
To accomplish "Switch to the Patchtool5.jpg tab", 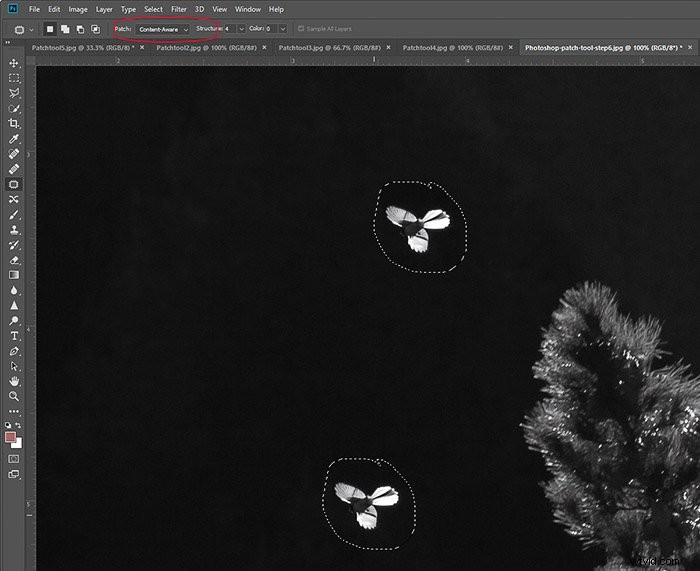I will (x=83, y=47).
